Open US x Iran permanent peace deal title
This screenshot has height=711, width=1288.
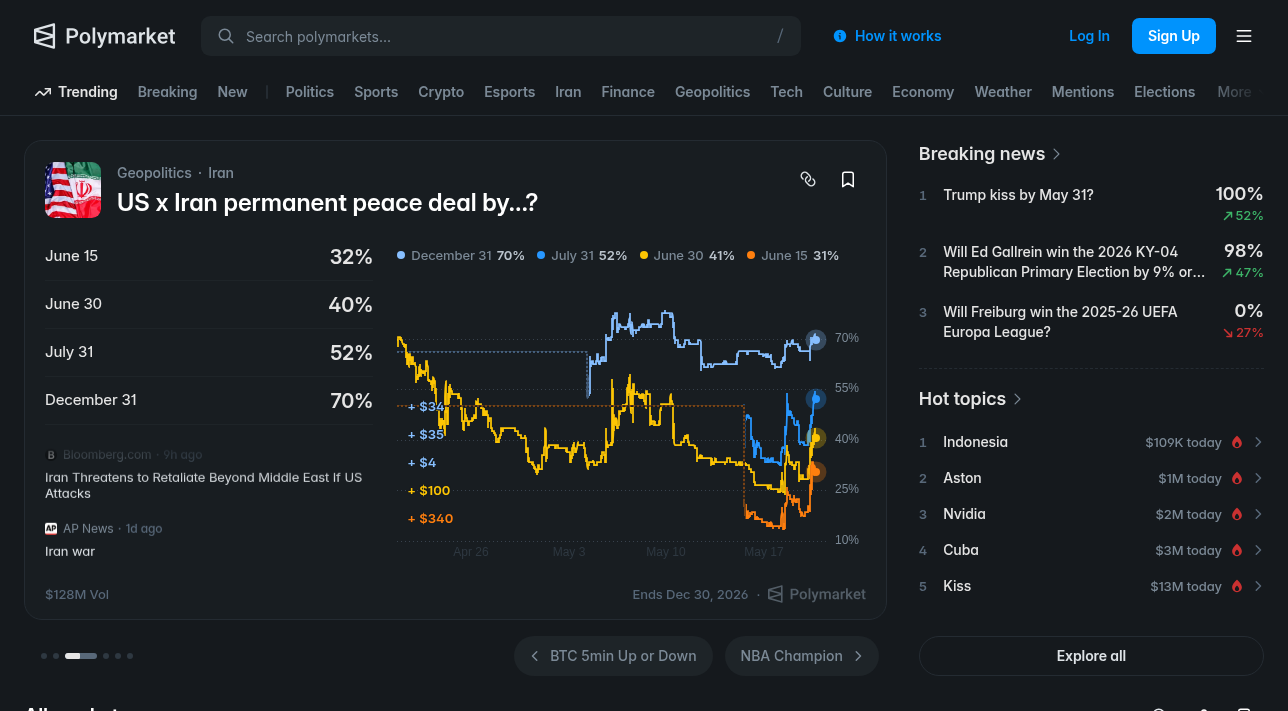[x=327, y=202]
